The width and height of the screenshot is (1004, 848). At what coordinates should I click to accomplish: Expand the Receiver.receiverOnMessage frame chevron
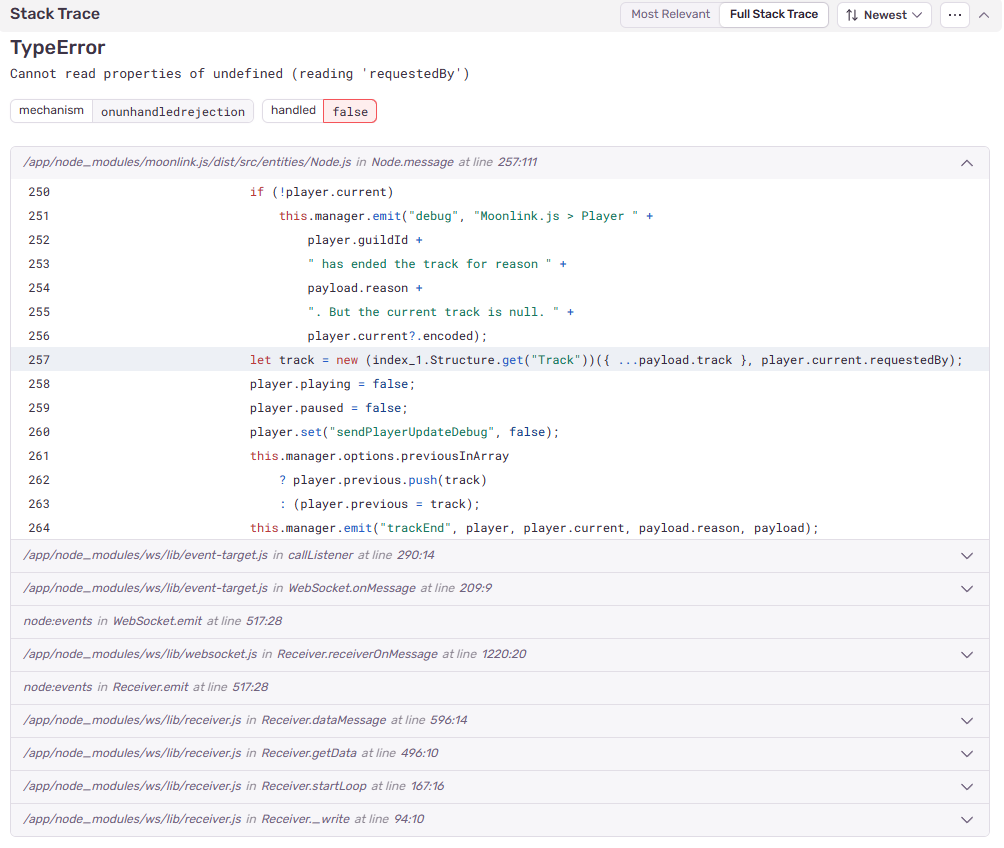[x=966, y=655]
